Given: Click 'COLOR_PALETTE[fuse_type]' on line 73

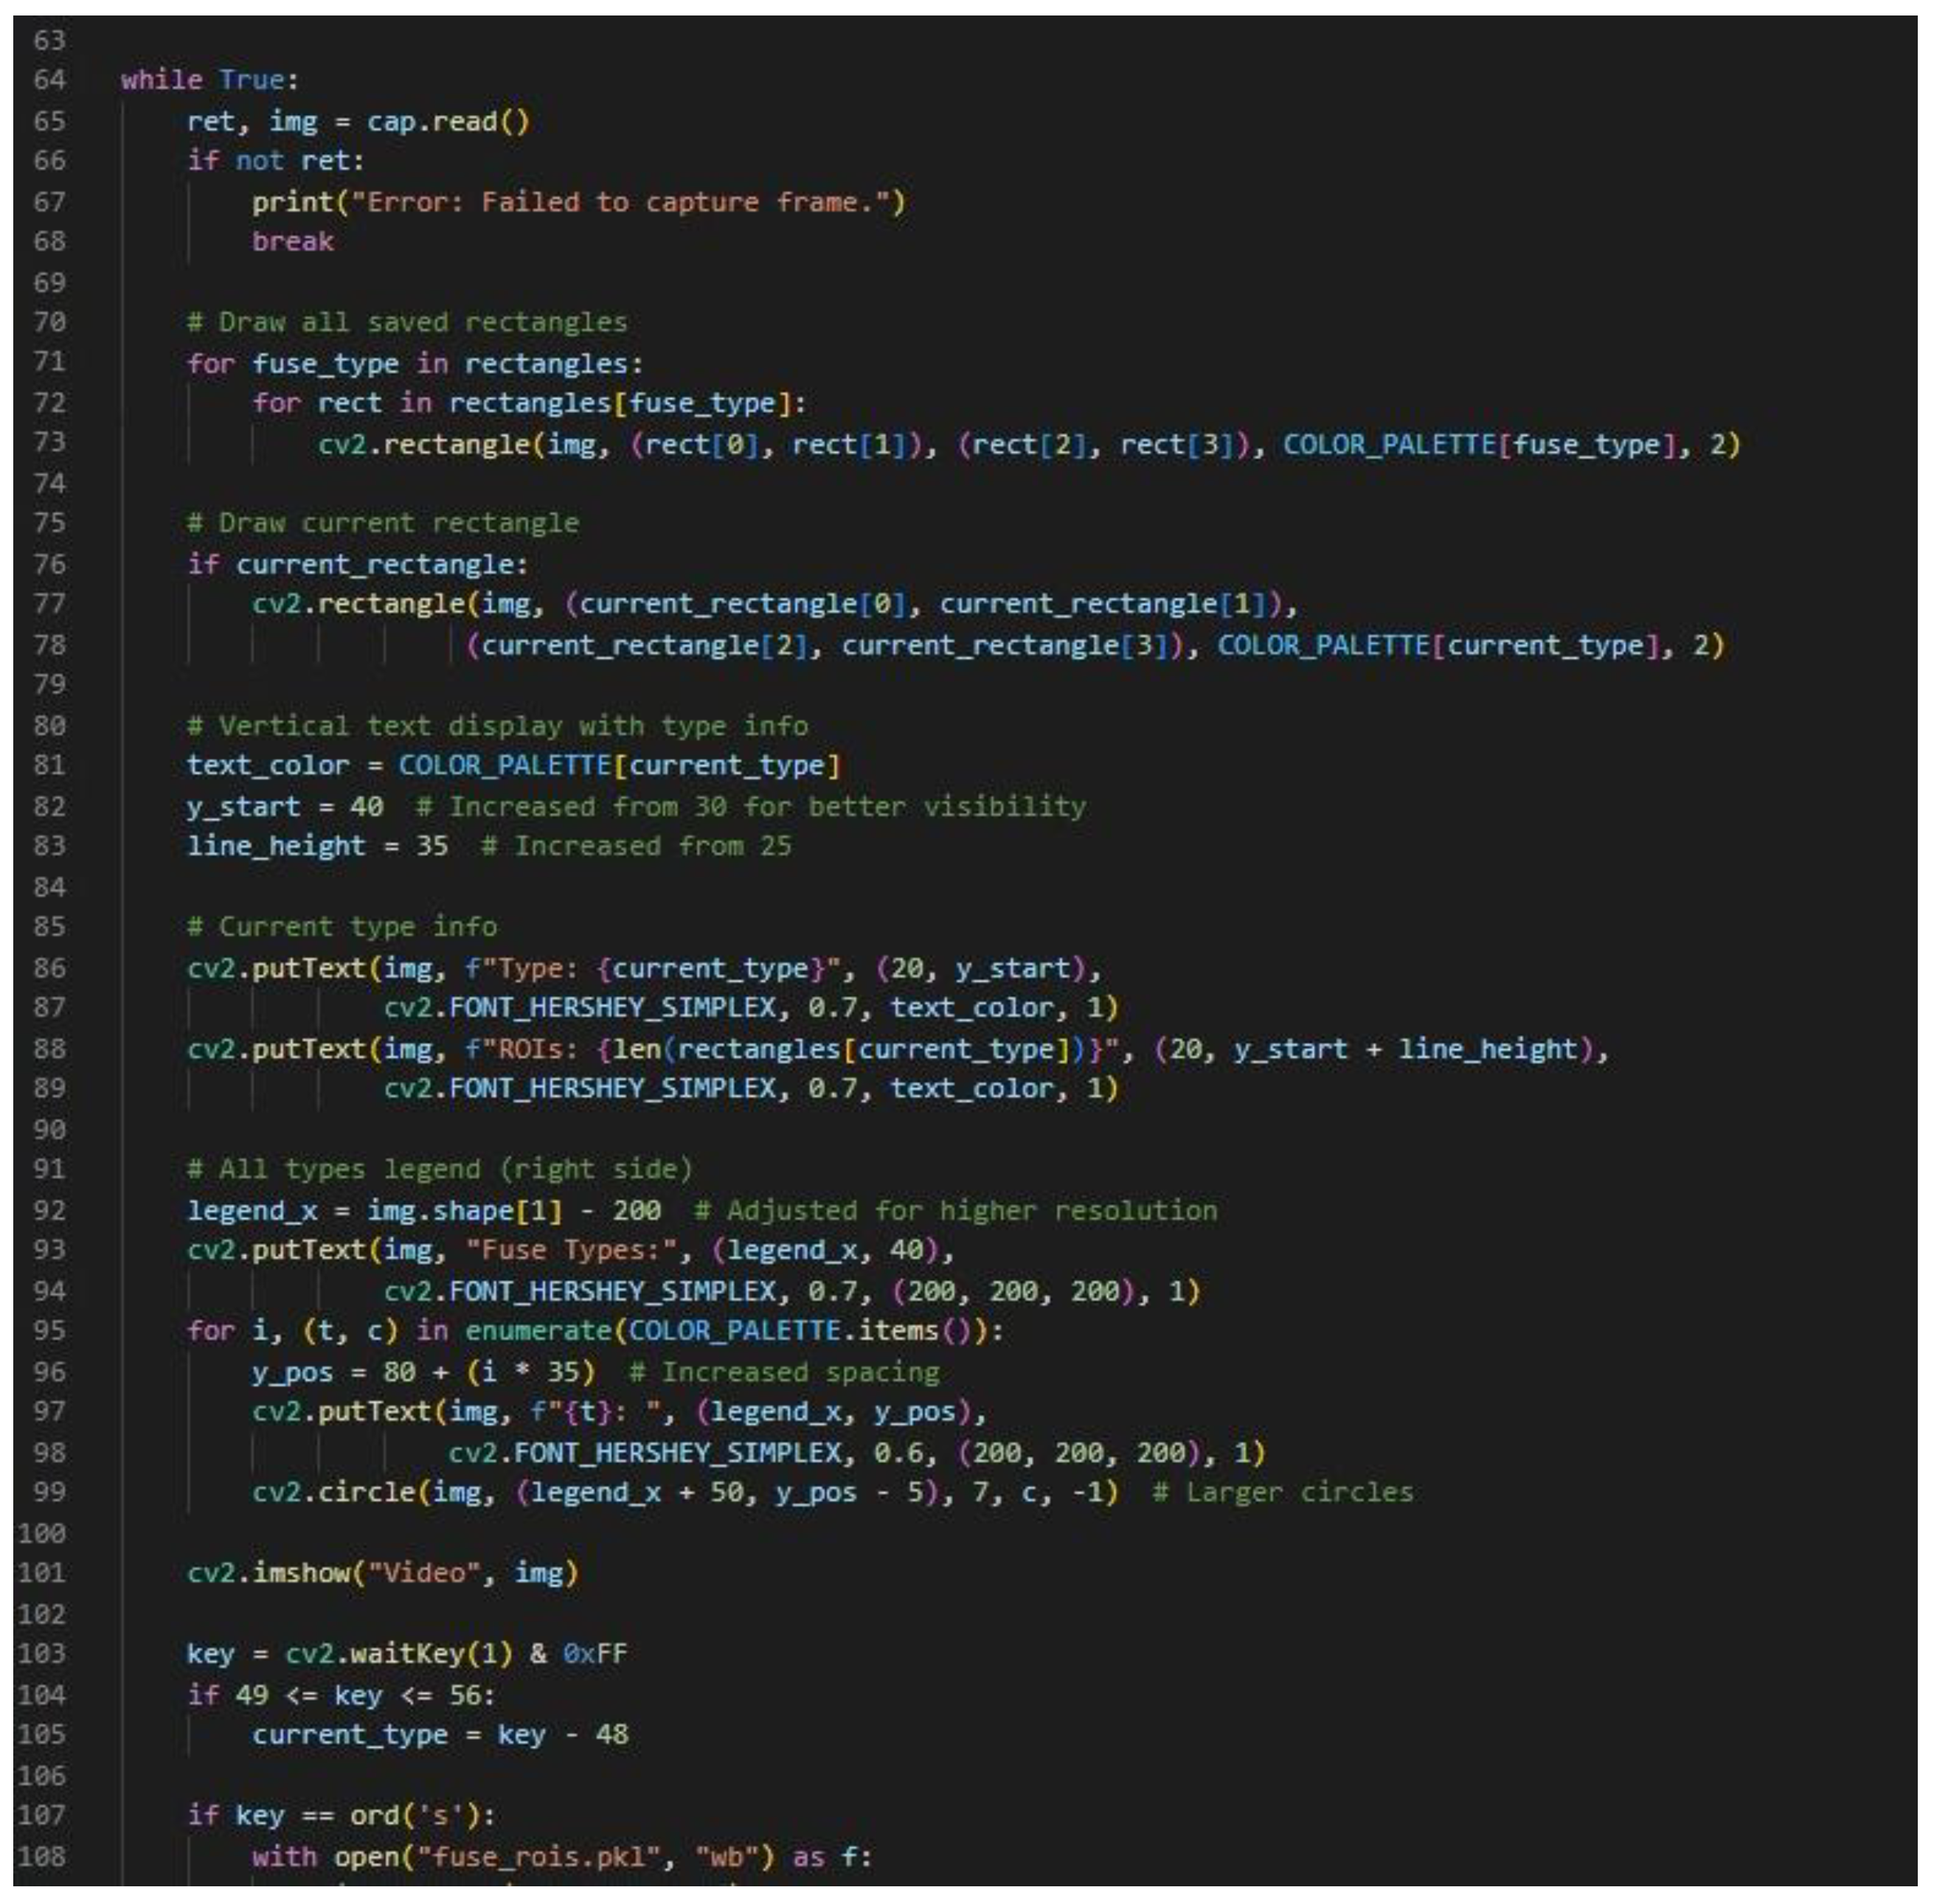Looking at the screenshot, I should point(1479,444).
